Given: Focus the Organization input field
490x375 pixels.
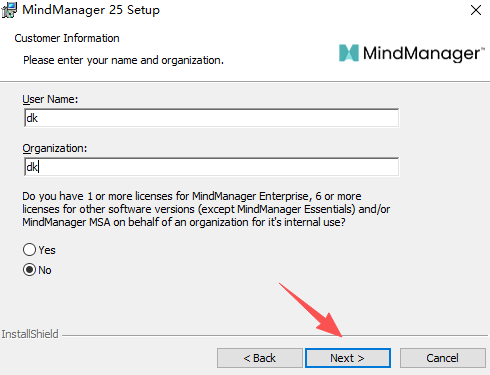Looking at the screenshot, I should tap(211, 167).
